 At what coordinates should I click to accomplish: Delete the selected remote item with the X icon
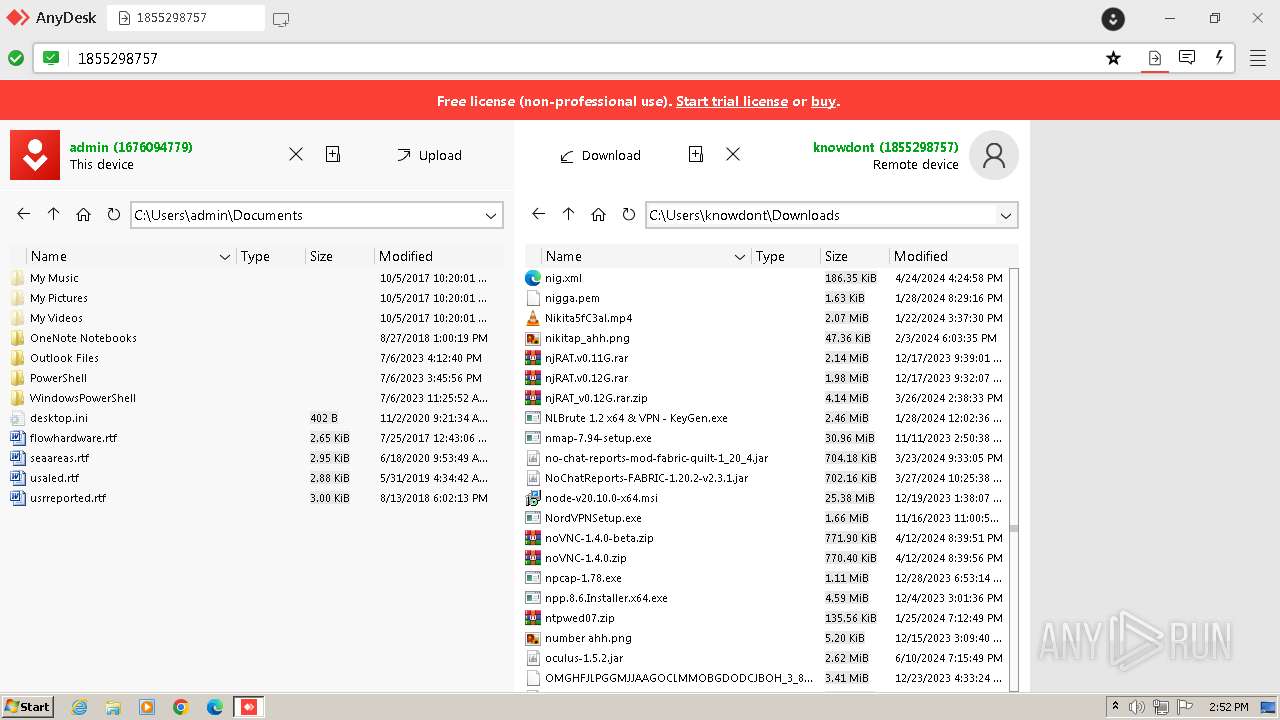click(x=733, y=154)
